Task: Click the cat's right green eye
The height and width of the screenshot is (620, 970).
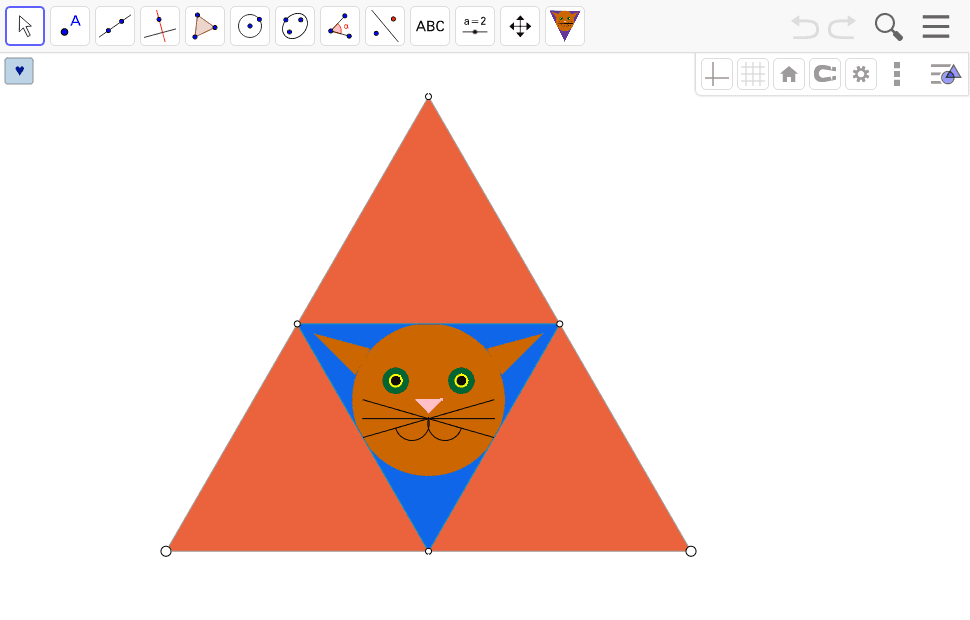Action: [461, 381]
